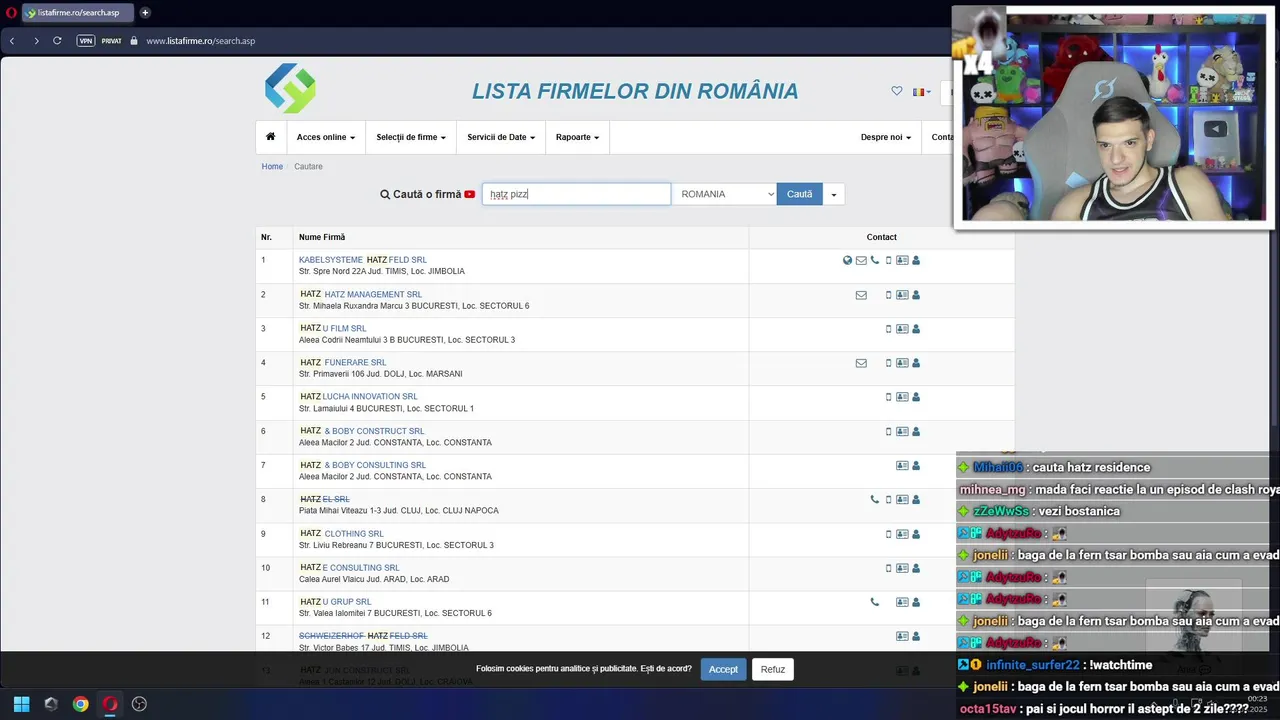Open the Despre noi dropdown menu
This screenshot has height=720, width=1280.
[886, 137]
